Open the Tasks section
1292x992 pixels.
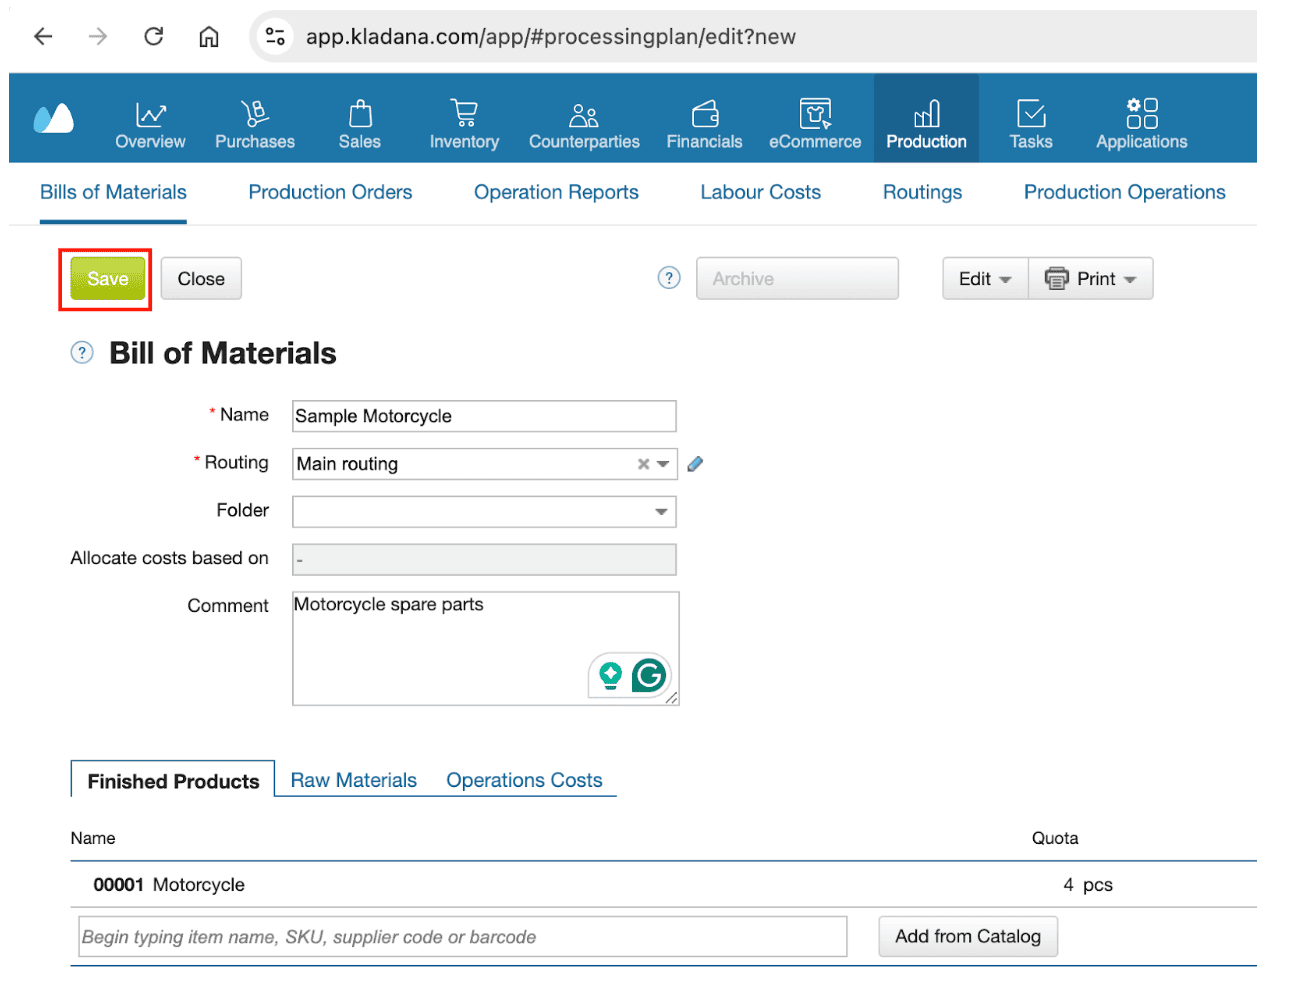(x=1031, y=125)
